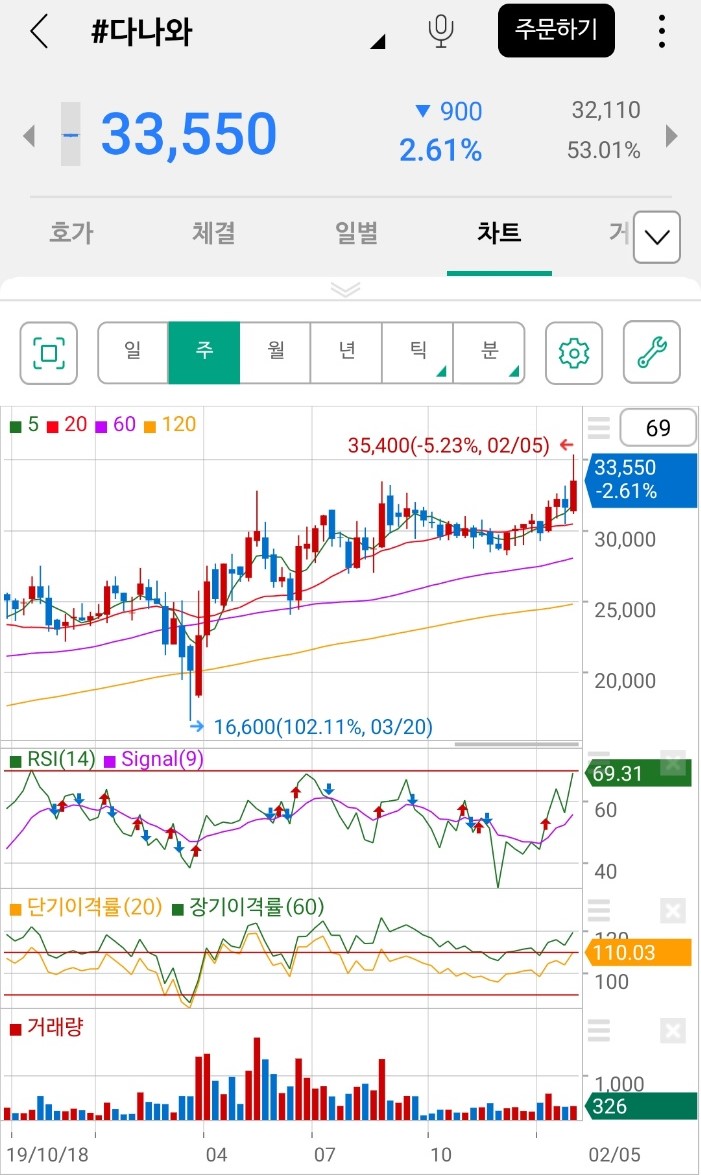Go to previous stock with left arrow
This screenshot has width=701, height=1175.
click(29, 136)
